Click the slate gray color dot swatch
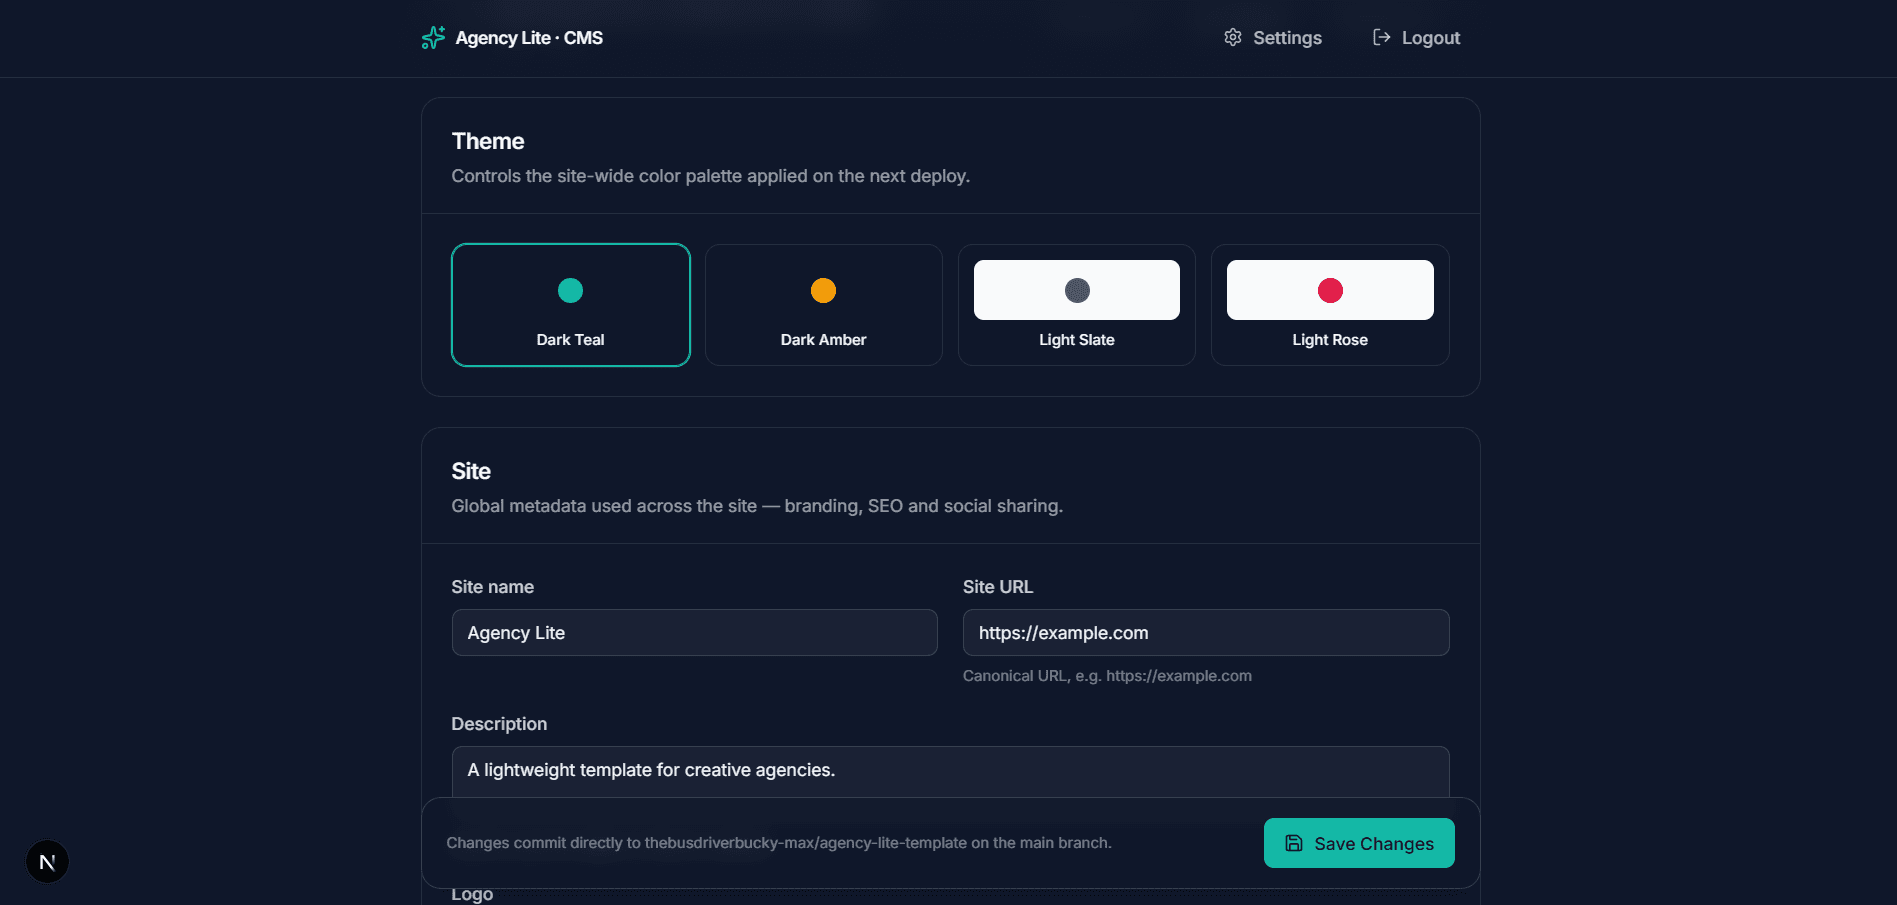Screen dimensions: 1897x905 pyautogui.click(x=1077, y=290)
